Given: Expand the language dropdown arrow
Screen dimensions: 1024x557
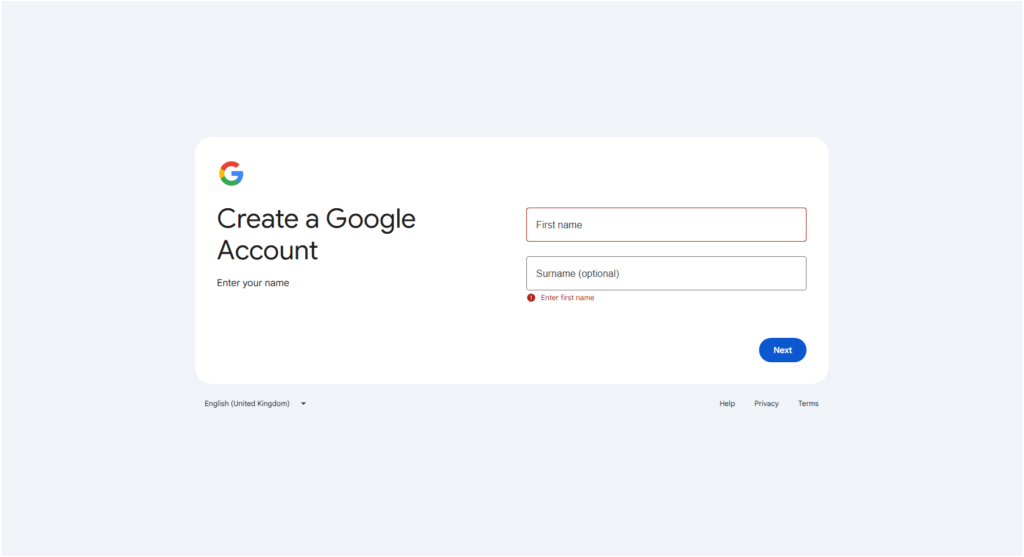Looking at the screenshot, I should pyautogui.click(x=303, y=404).
